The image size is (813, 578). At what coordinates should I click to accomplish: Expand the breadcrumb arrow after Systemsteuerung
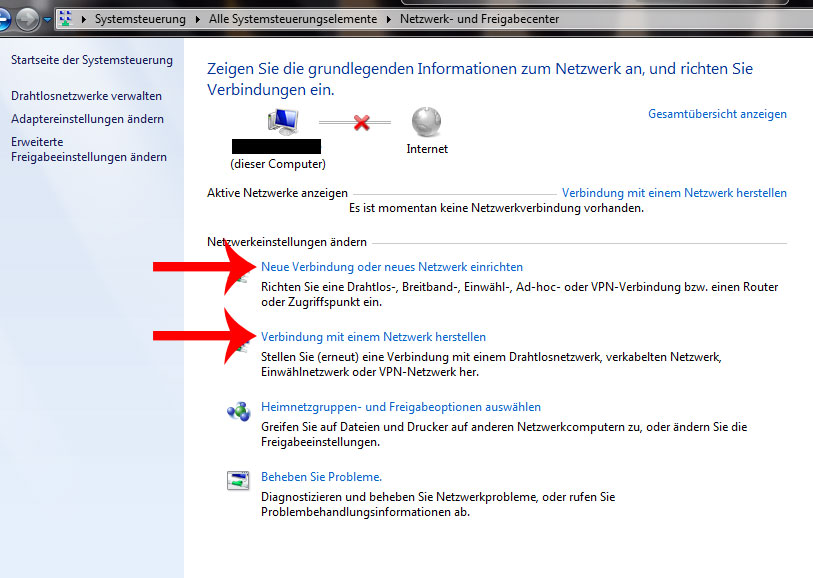tap(197, 19)
